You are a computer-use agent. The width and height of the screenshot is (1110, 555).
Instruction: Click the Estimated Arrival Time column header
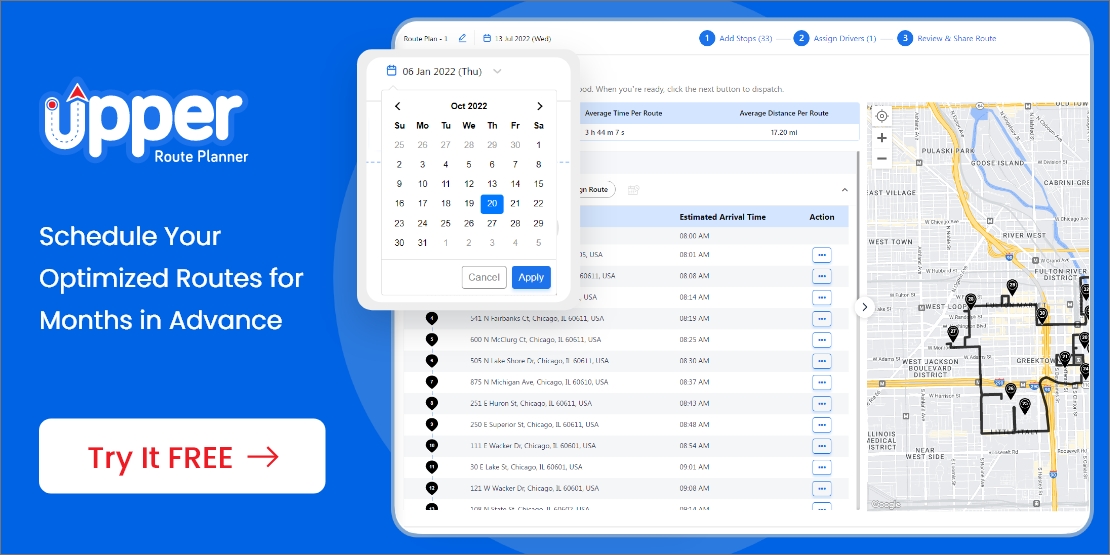(x=722, y=217)
